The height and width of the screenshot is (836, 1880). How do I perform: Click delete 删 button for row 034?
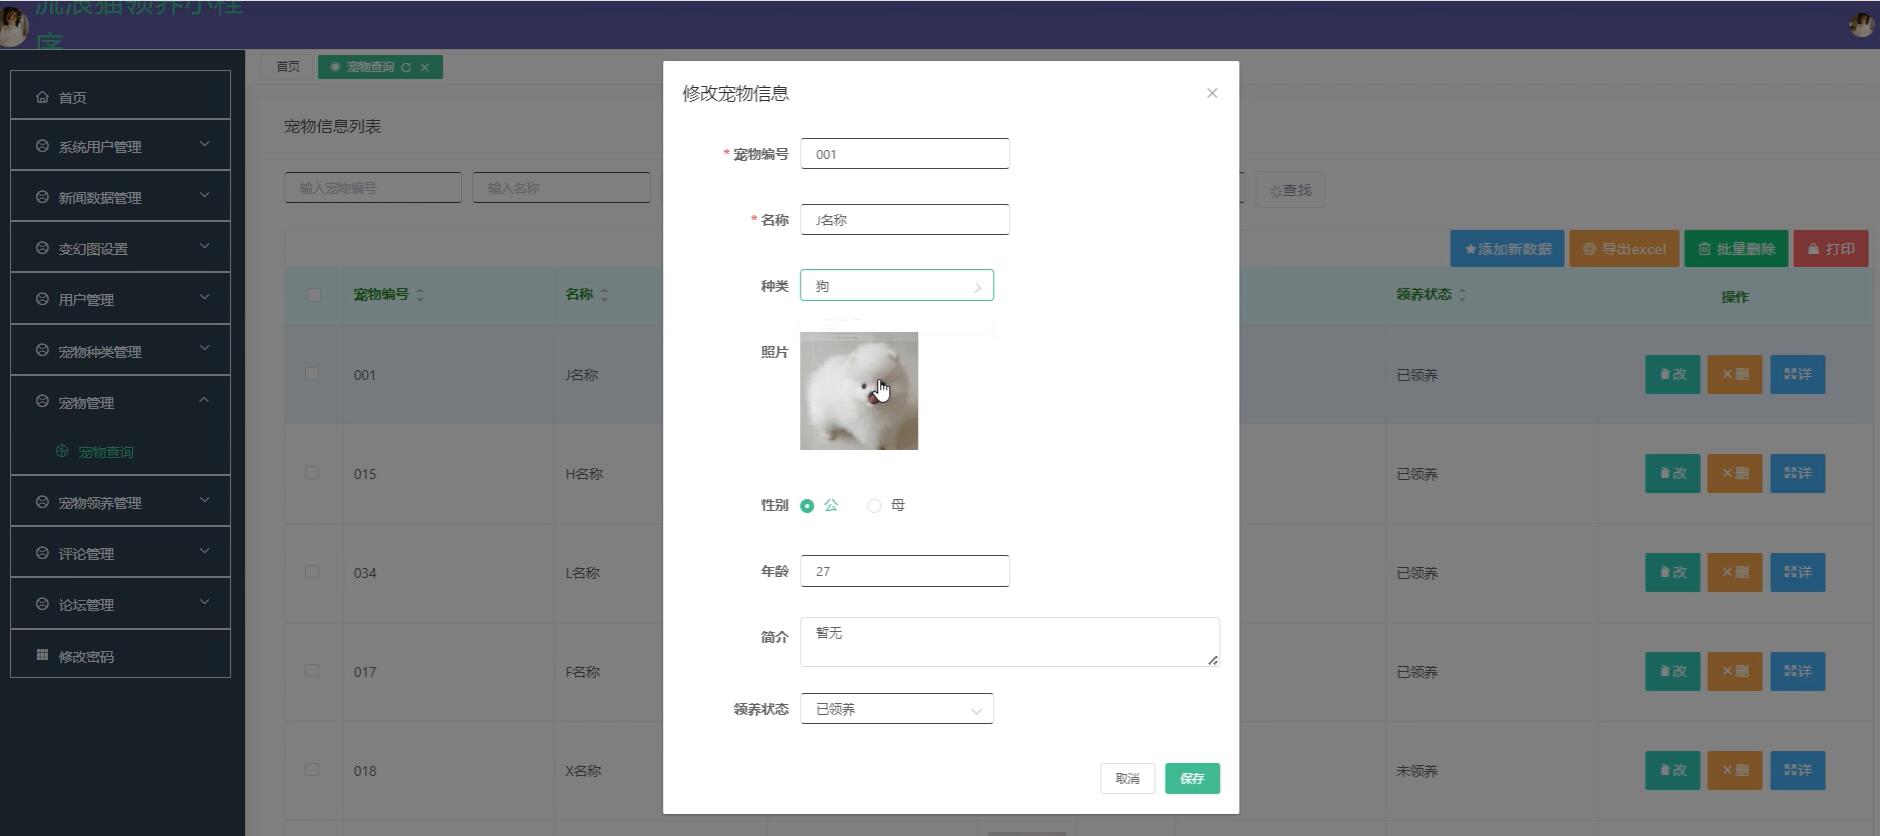coord(1735,572)
